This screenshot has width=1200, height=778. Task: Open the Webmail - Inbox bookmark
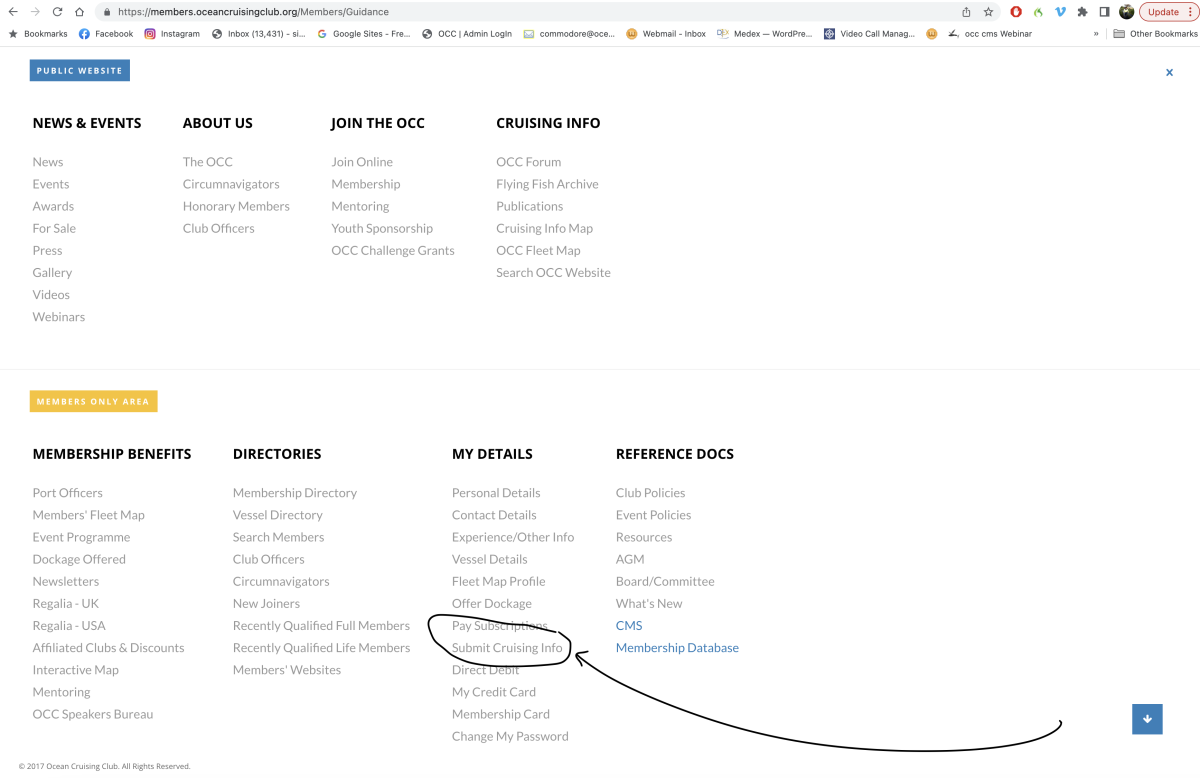point(666,33)
